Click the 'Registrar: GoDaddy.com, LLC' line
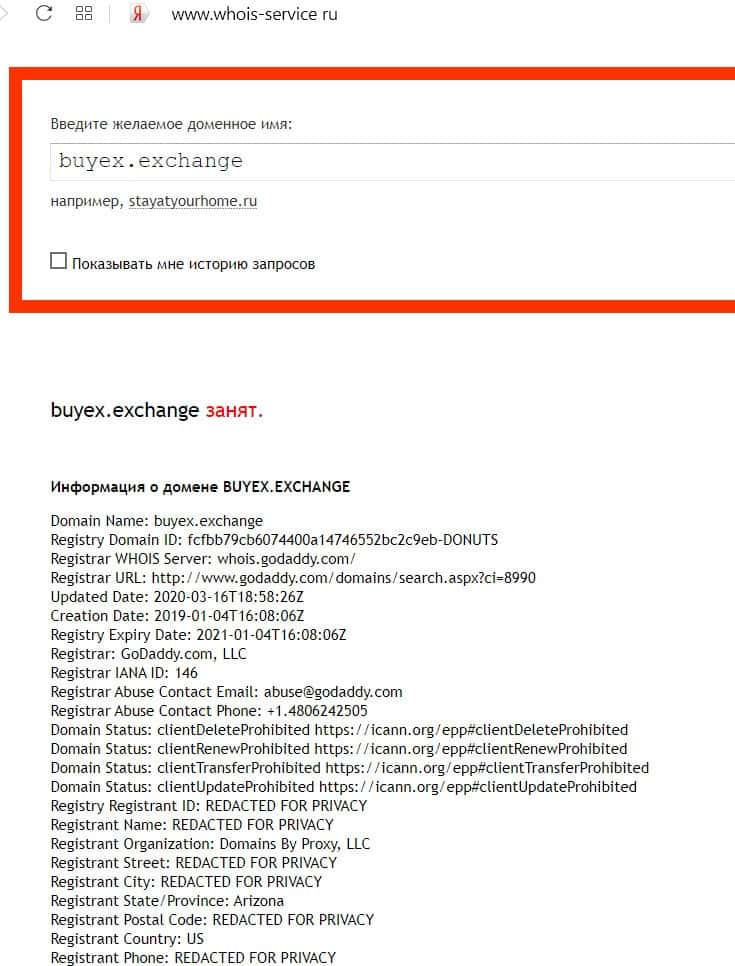735x966 pixels. pyautogui.click(x=148, y=654)
